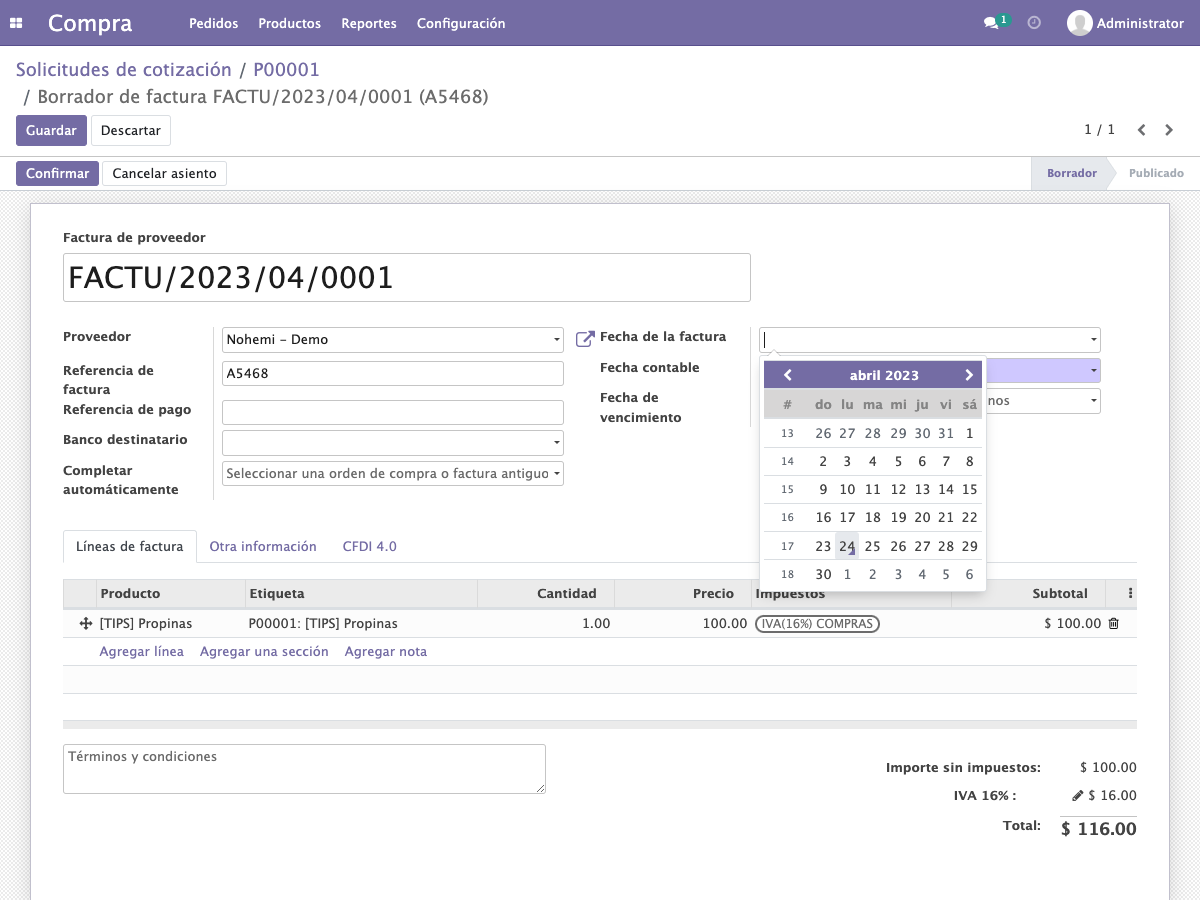Go to P00001 breadcrumb link
The height and width of the screenshot is (900, 1200).
[x=286, y=70]
